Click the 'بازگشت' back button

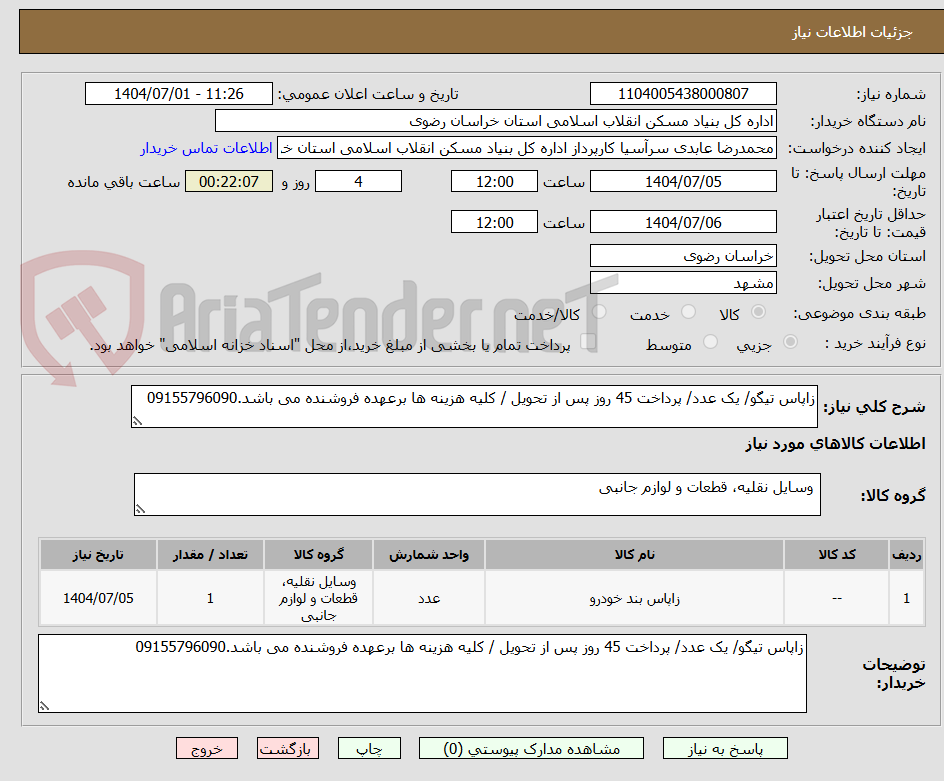click(288, 748)
